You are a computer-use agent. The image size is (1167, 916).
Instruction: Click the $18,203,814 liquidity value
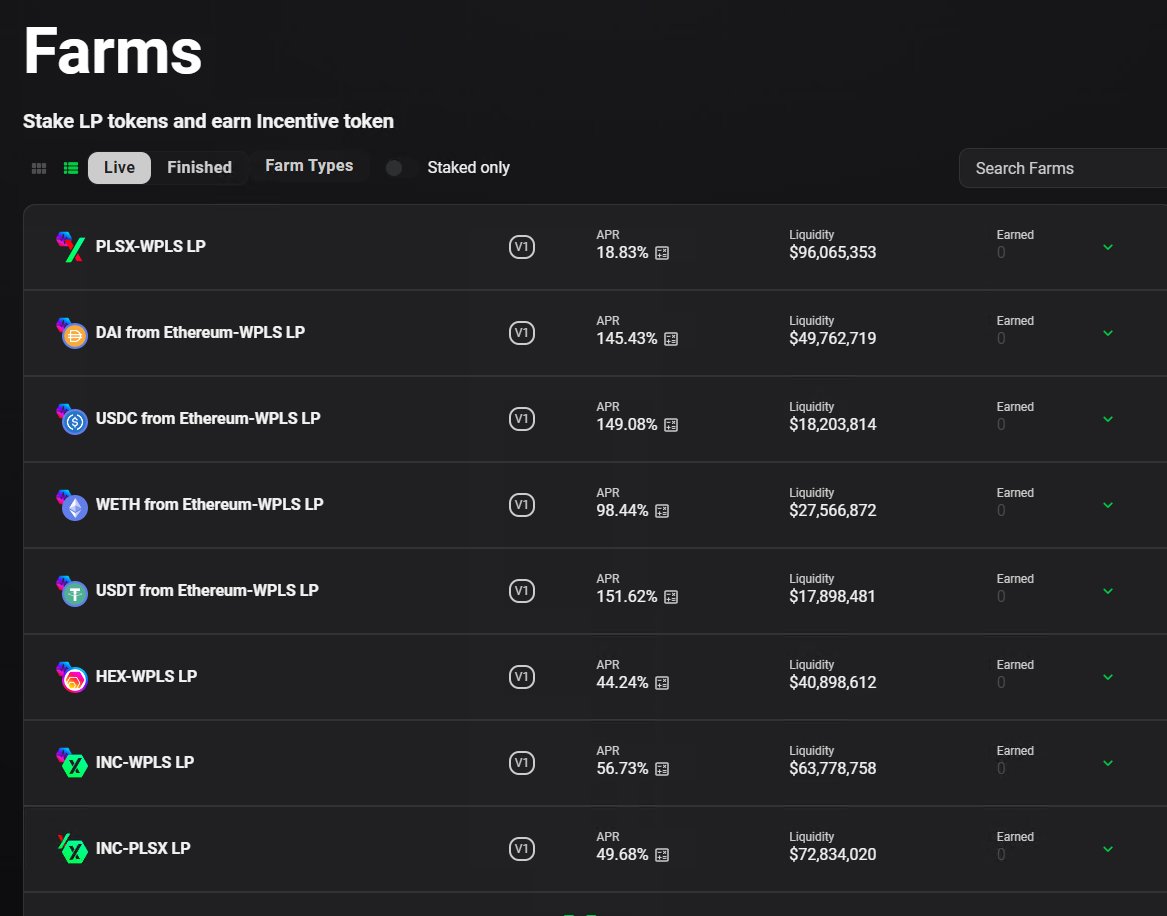pos(833,425)
